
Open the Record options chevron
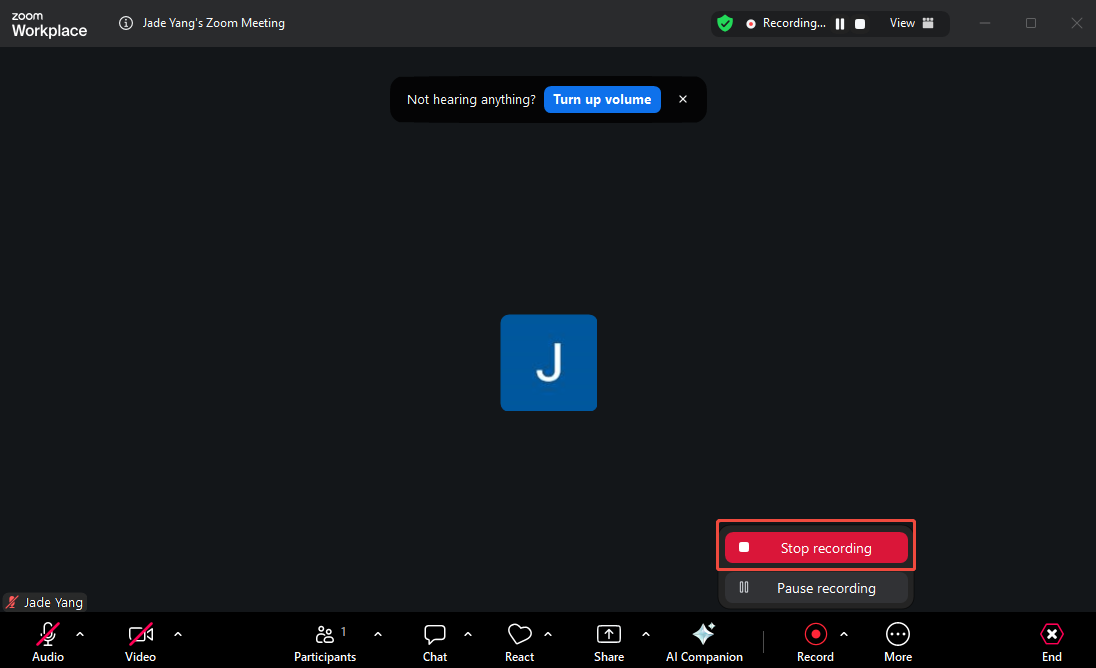[x=844, y=633]
